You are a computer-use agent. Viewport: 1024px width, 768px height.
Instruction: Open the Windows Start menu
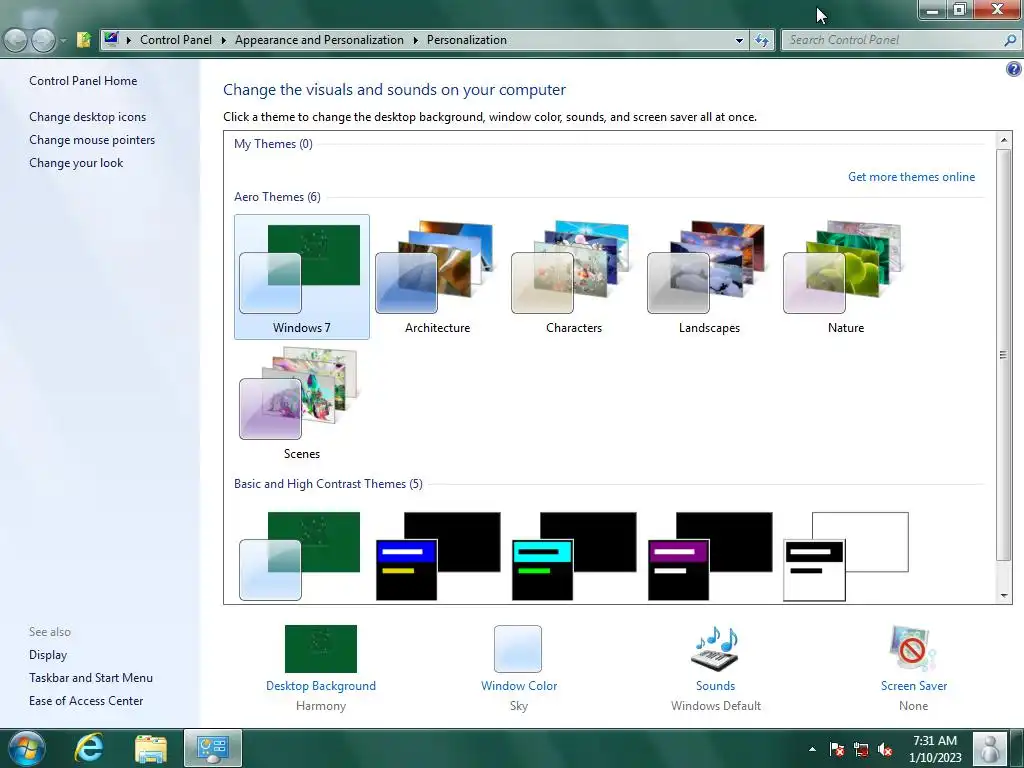coord(27,748)
